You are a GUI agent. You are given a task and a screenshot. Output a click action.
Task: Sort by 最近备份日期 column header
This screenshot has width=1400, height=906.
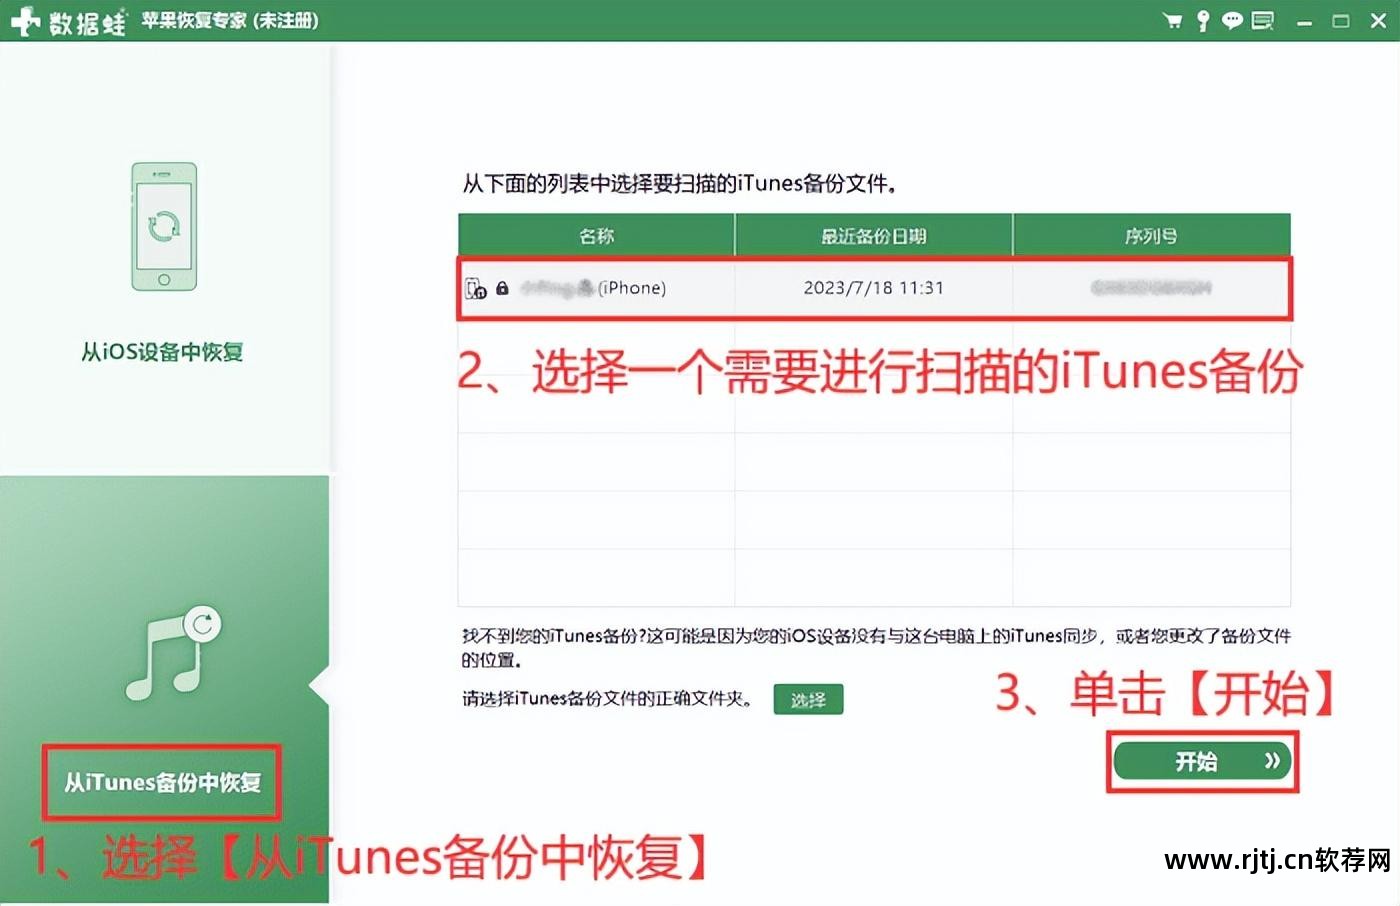873,236
